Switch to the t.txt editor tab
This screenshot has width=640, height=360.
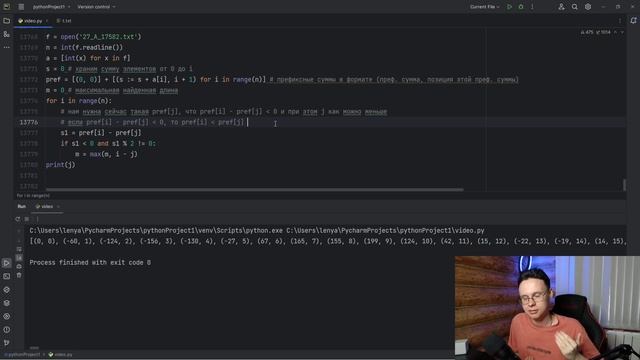point(64,21)
